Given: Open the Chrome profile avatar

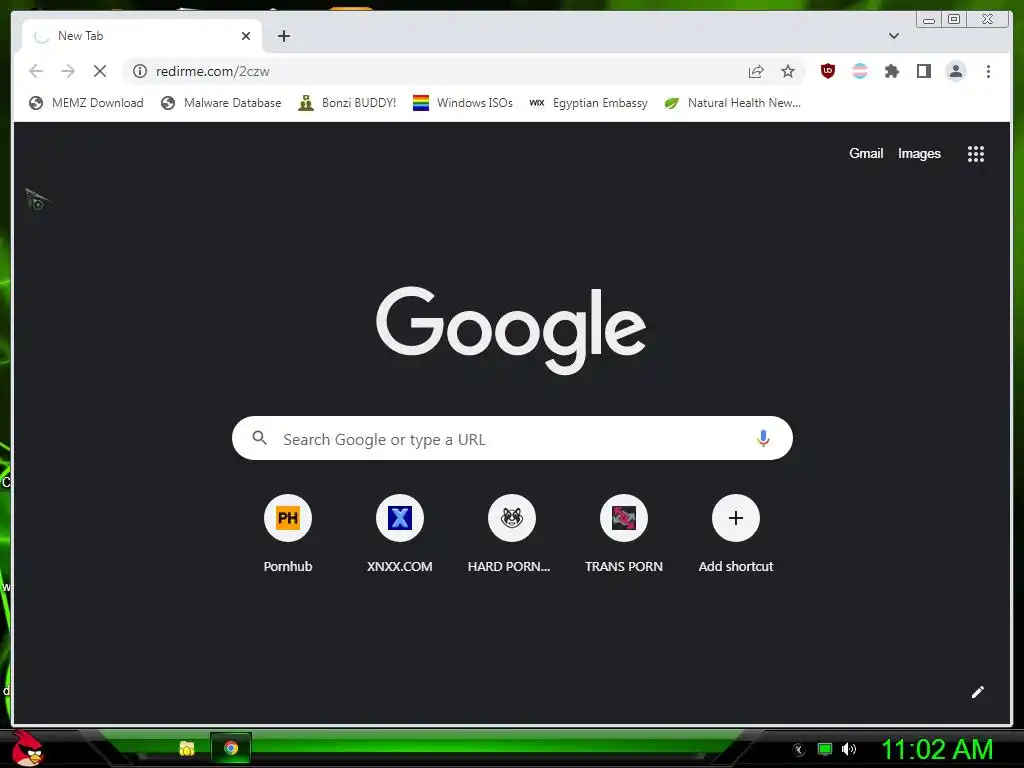Looking at the screenshot, I should (955, 71).
